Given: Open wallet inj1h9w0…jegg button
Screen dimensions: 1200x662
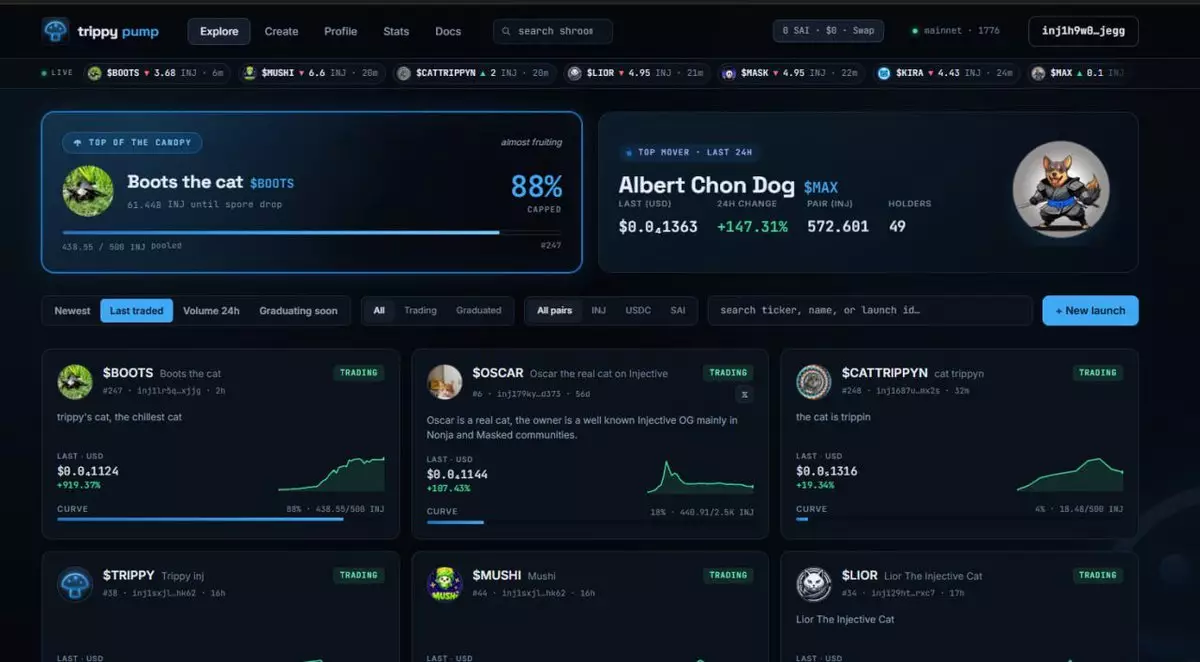Looking at the screenshot, I should tap(1083, 31).
